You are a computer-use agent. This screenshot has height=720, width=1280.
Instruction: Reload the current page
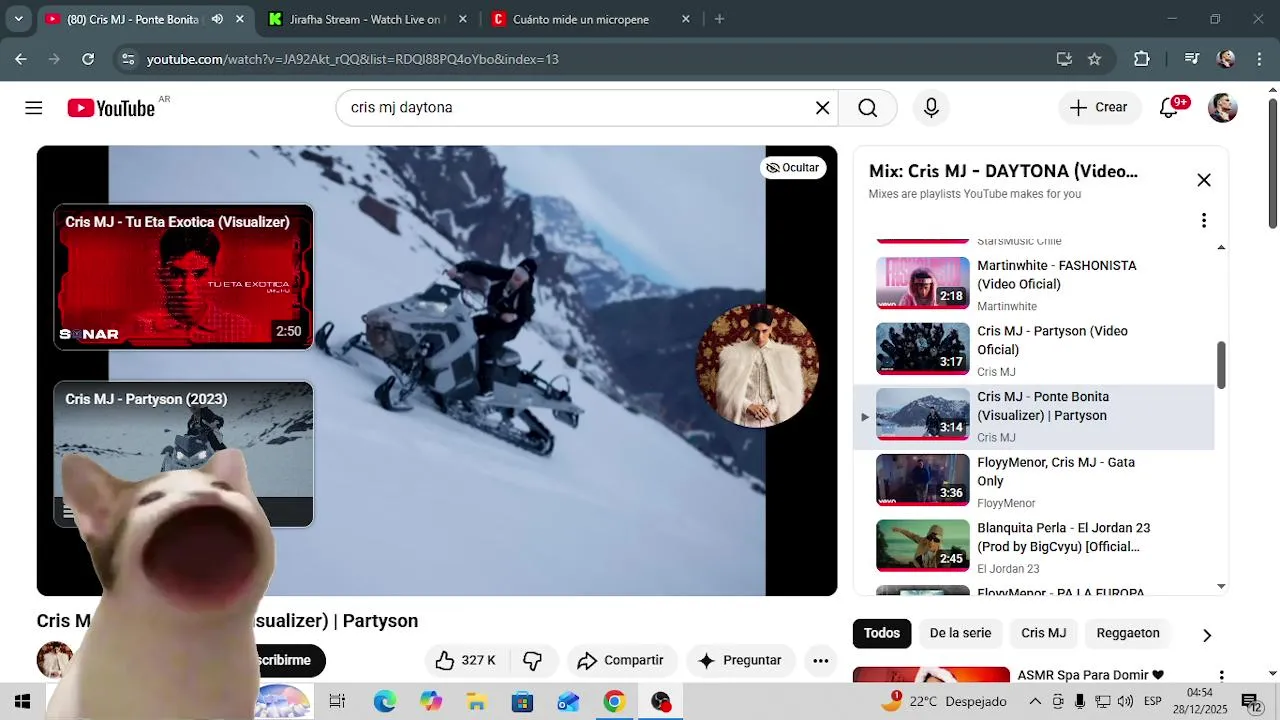click(88, 59)
